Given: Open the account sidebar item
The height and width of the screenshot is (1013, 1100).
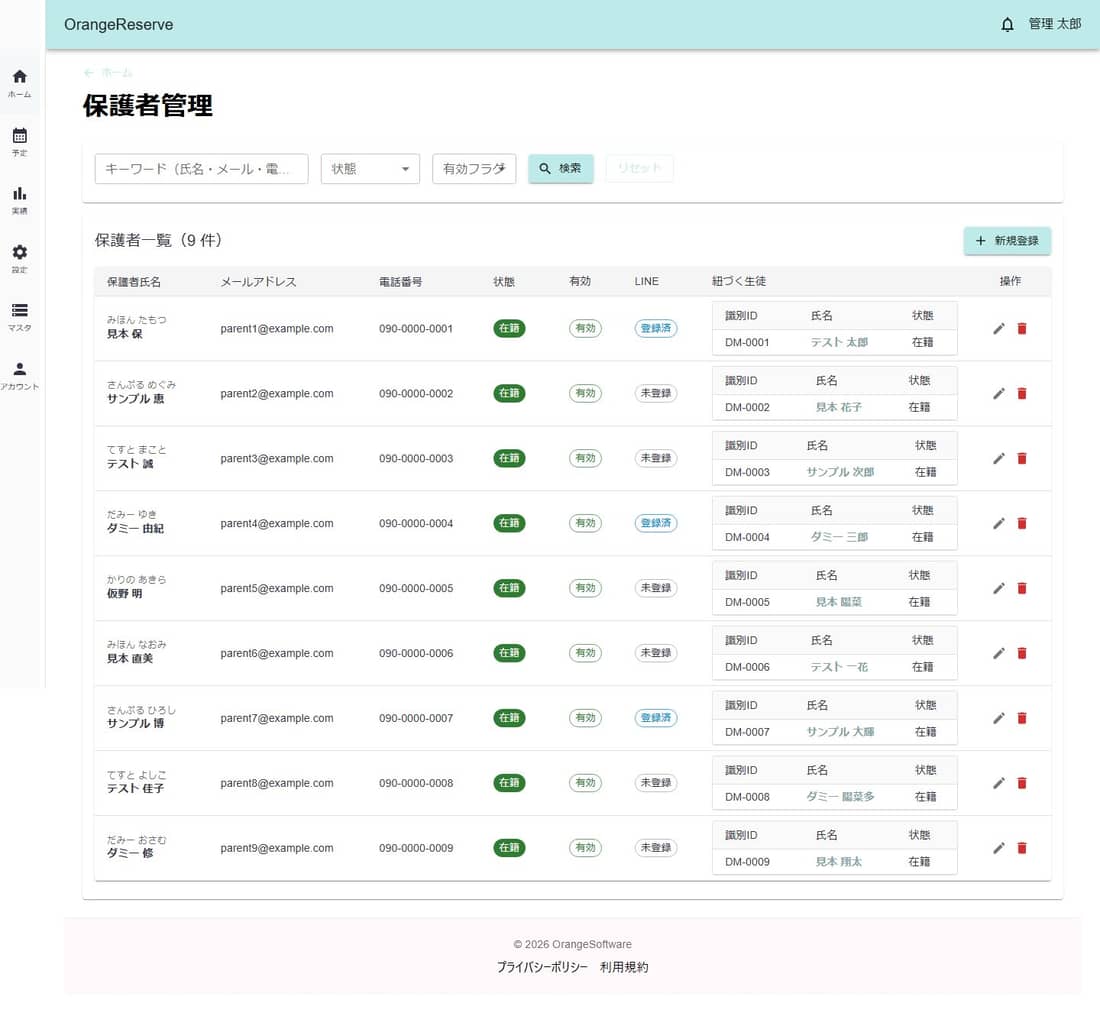Looking at the screenshot, I should pyautogui.click(x=20, y=375).
